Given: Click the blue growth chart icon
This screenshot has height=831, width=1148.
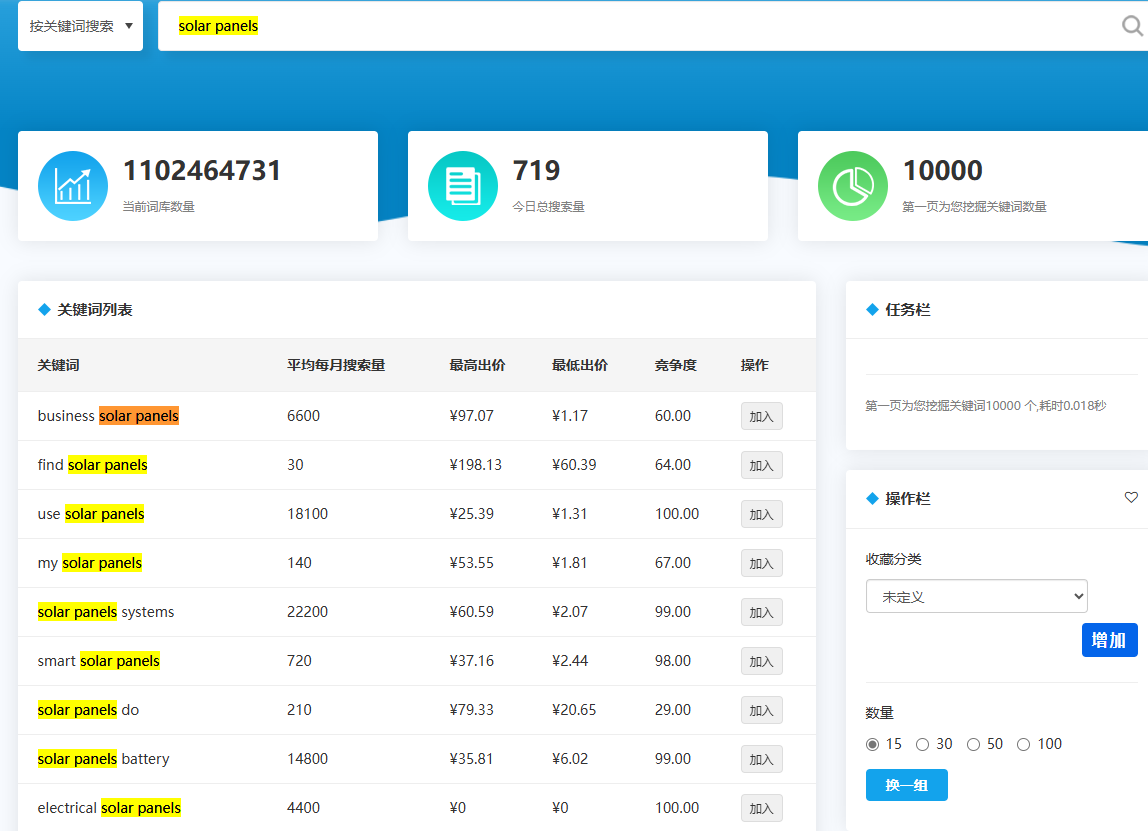Looking at the screenshot, I should (73, 186).
